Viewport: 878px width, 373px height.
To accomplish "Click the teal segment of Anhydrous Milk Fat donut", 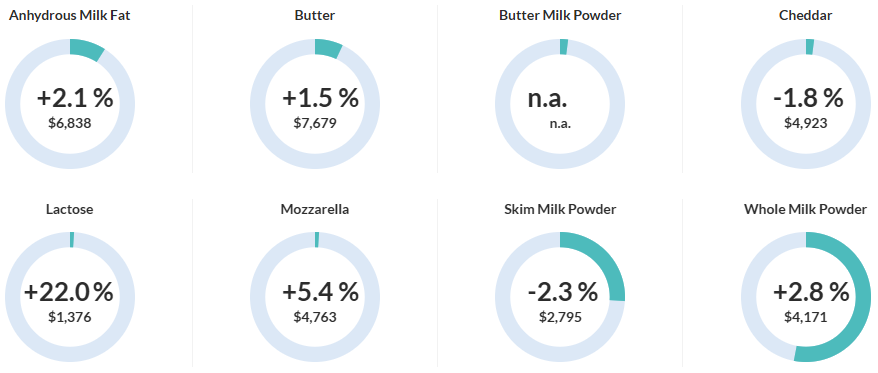I will (86, 49).
